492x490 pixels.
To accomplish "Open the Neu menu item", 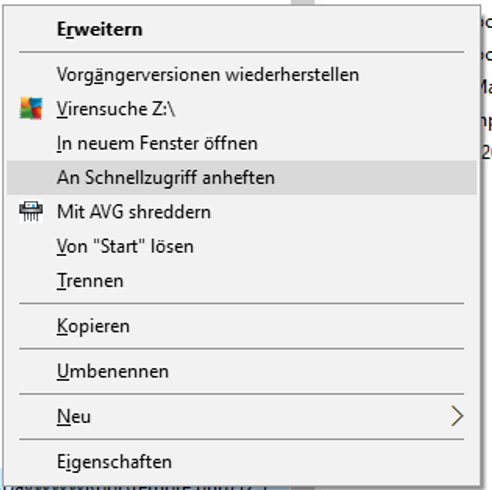I will click(x=242, y=416).
